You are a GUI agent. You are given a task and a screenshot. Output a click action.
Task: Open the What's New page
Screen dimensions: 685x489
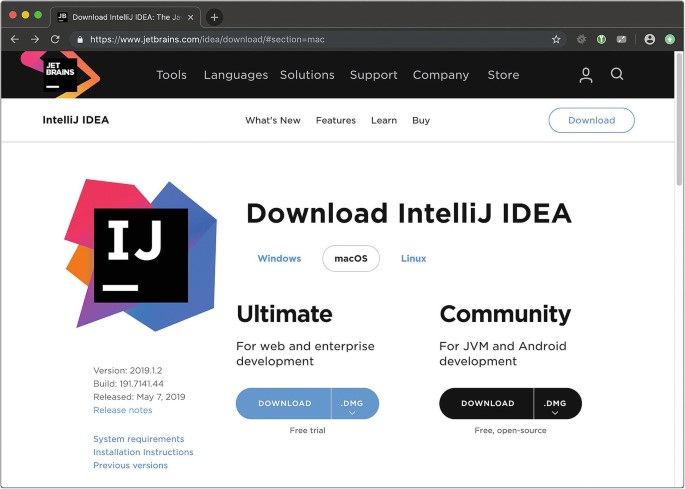pos(273,121)
